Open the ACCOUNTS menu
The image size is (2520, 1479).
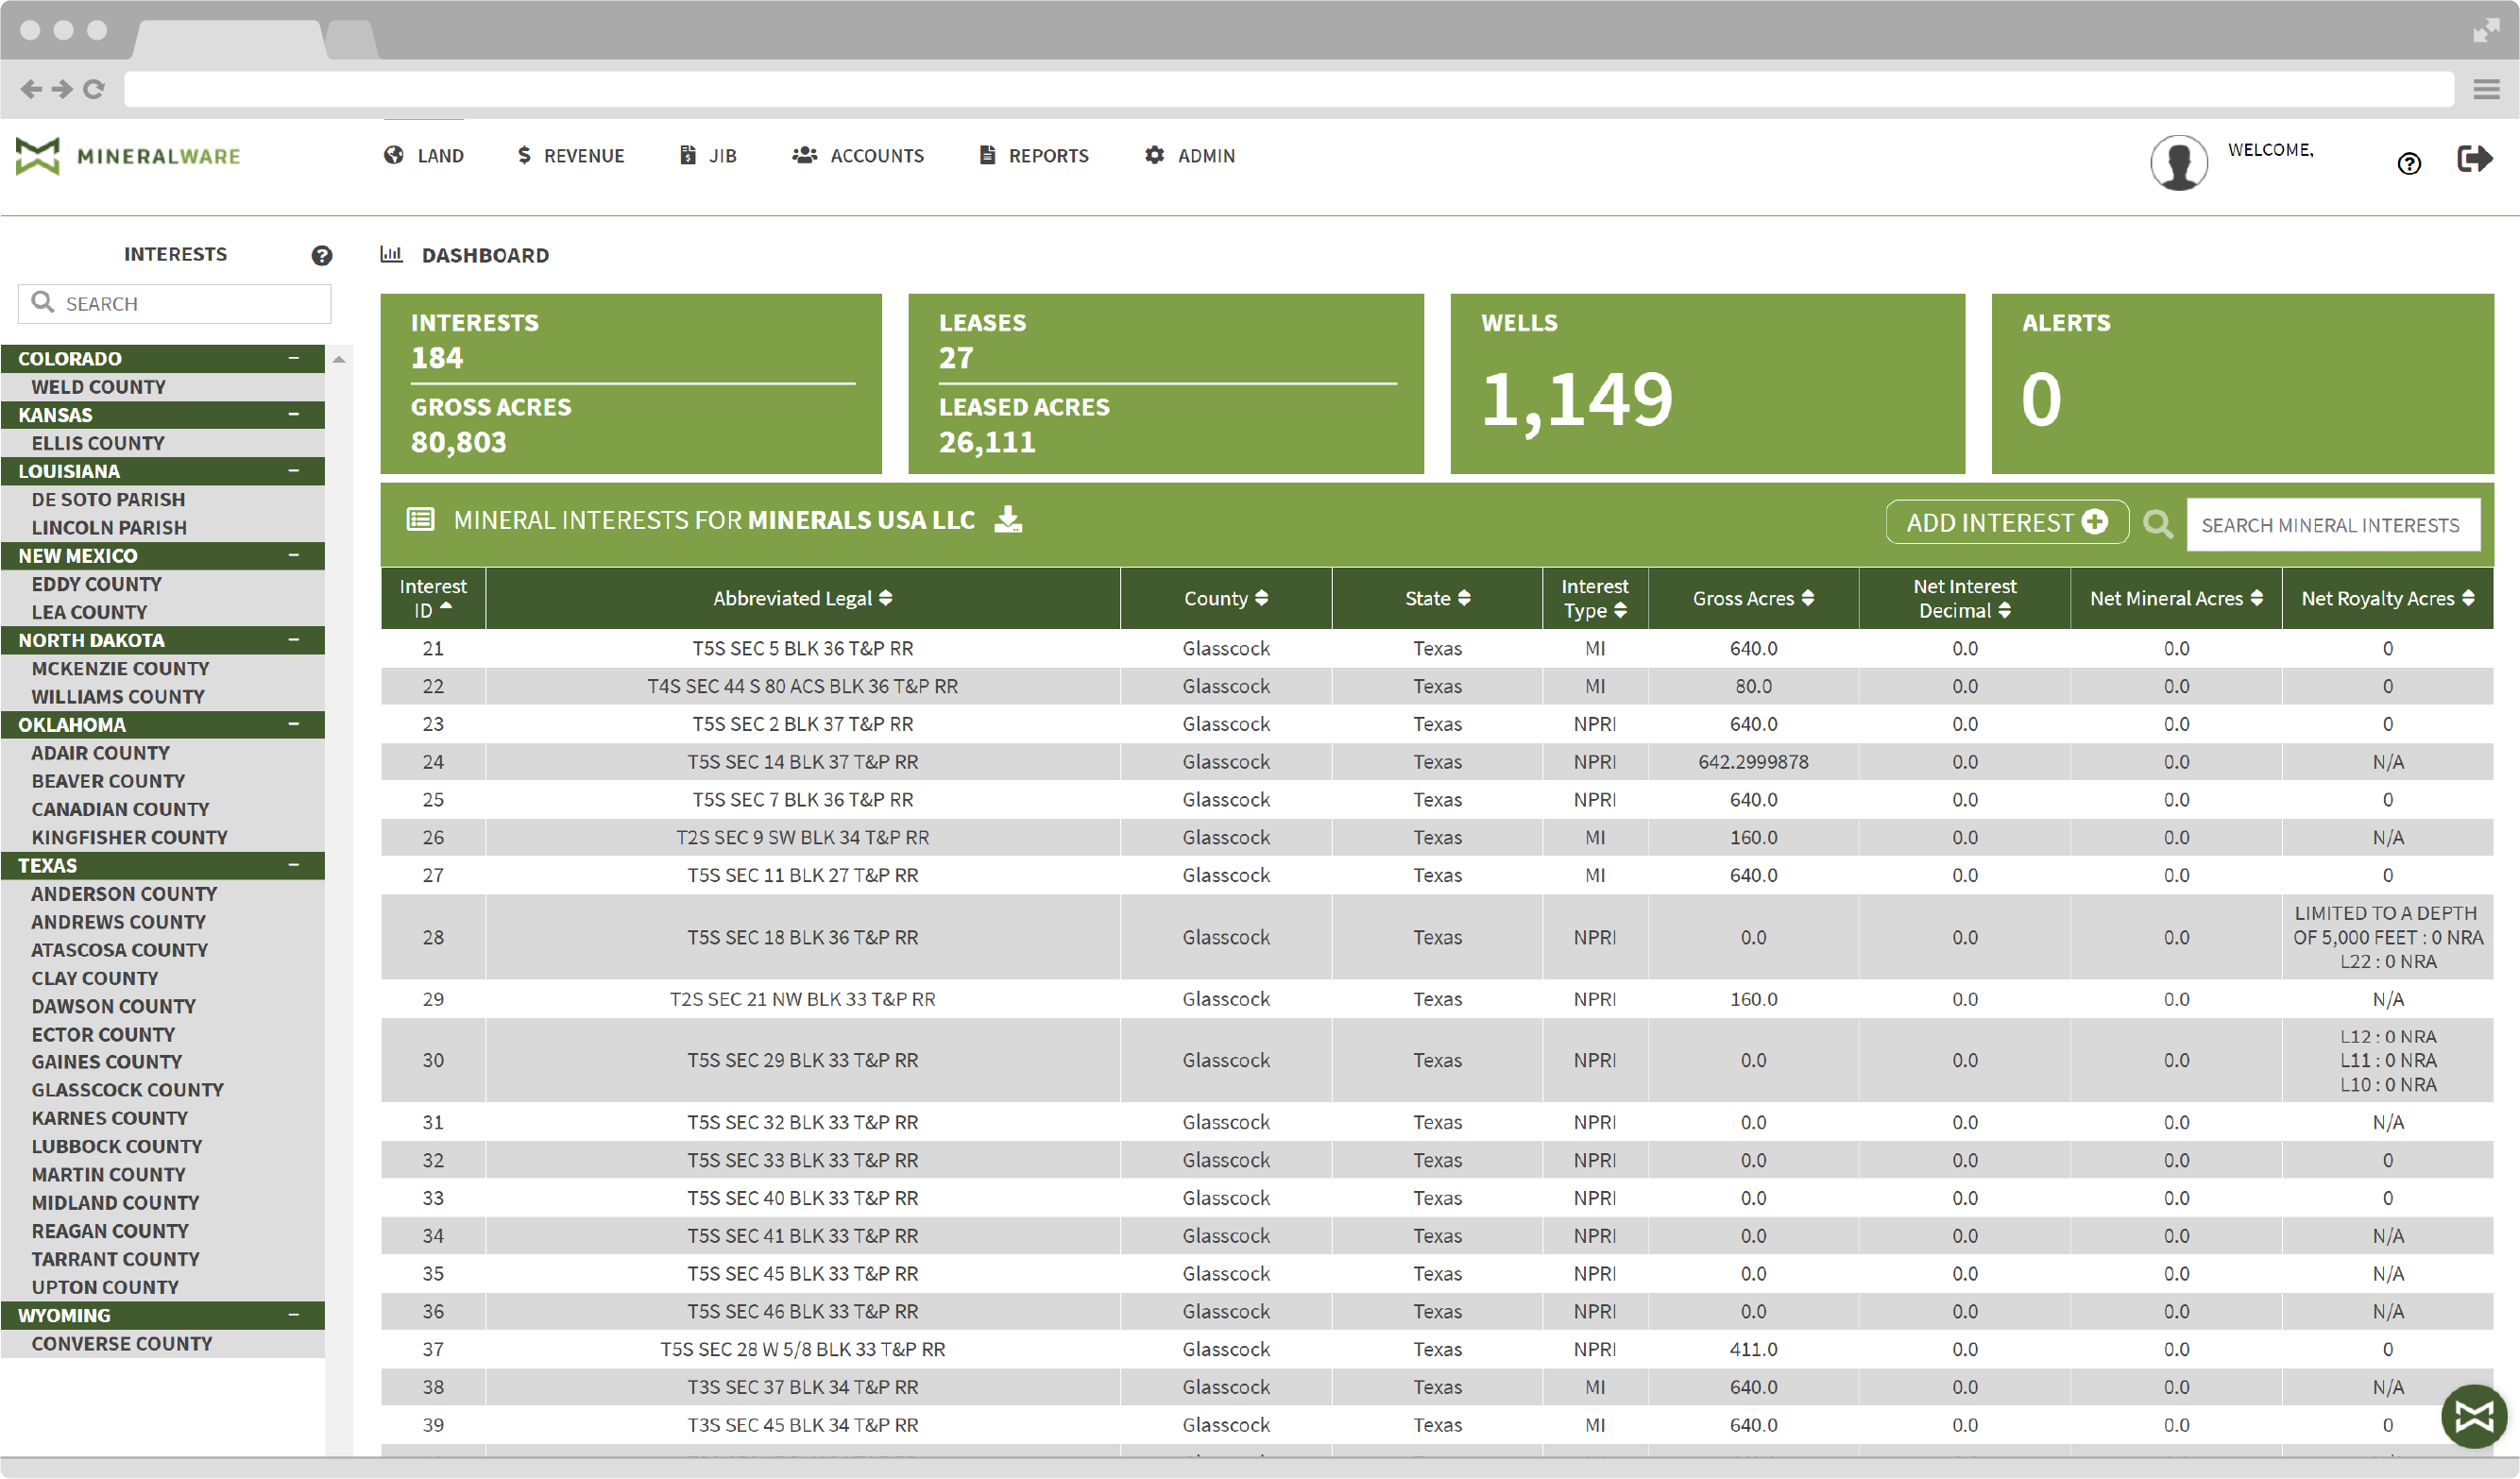(x=858, y=155)
